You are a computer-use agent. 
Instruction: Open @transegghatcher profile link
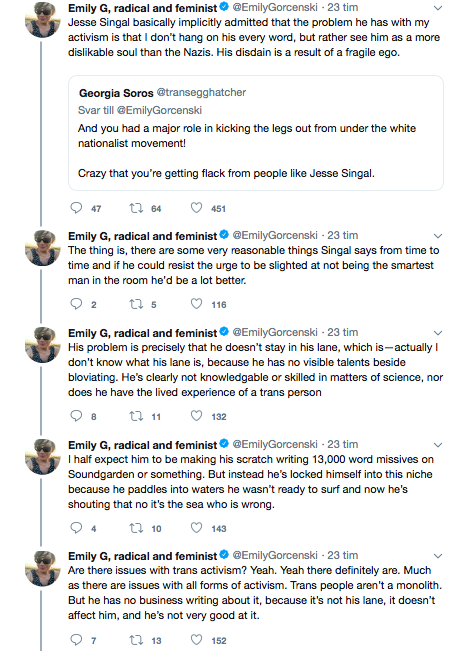pos(201,92)
